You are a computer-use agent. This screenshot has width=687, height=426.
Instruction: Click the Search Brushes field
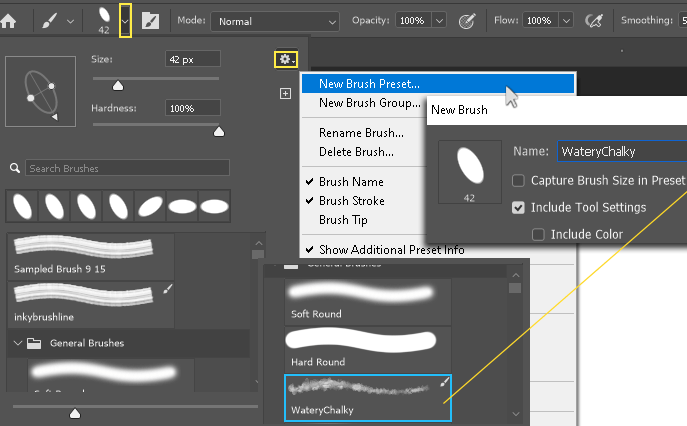[127, 168]
